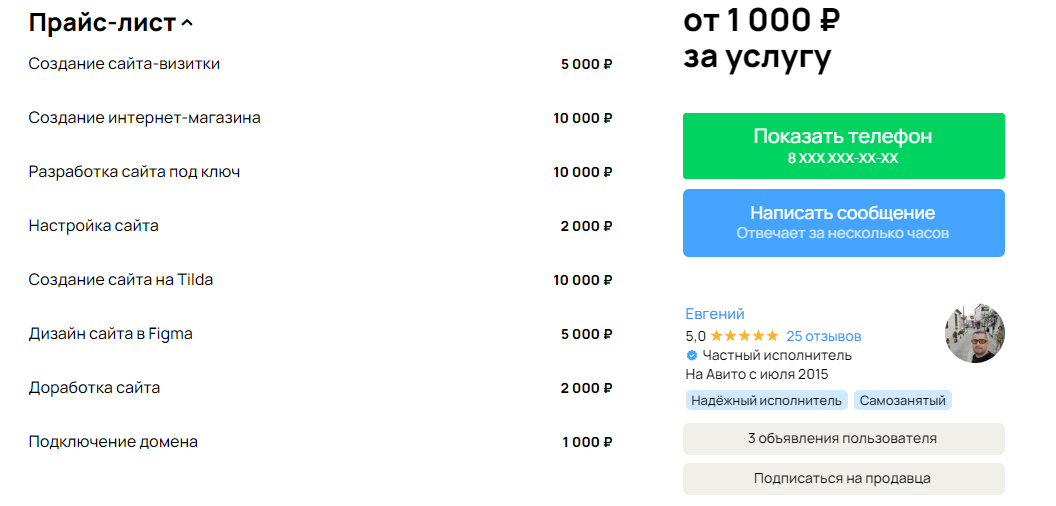Select the Создание интернет-магазина row
Image resolution: width=1056 pixels, height=506 pixels.
pyautogui.click(x=321, y=118)
